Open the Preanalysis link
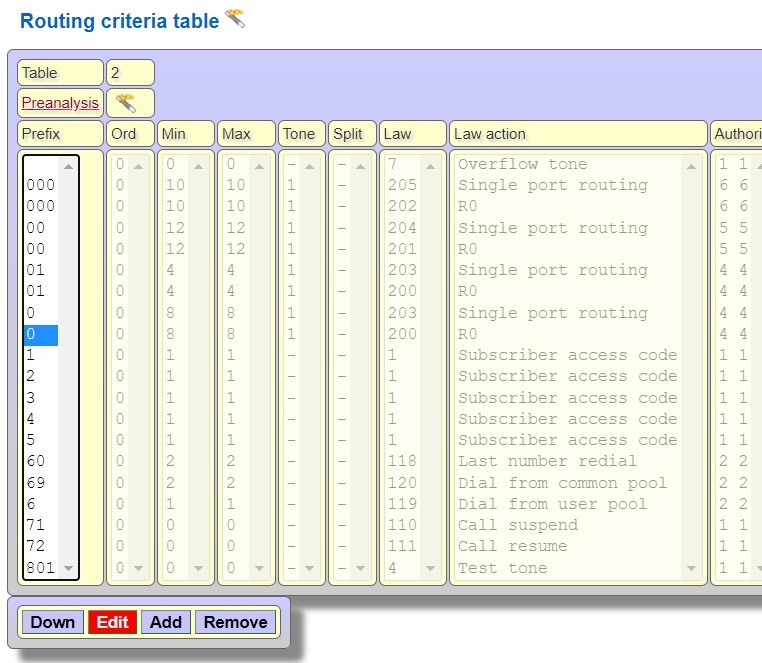Screen dimensions: 762x663 pyautogui.click(x=60, y=103)
